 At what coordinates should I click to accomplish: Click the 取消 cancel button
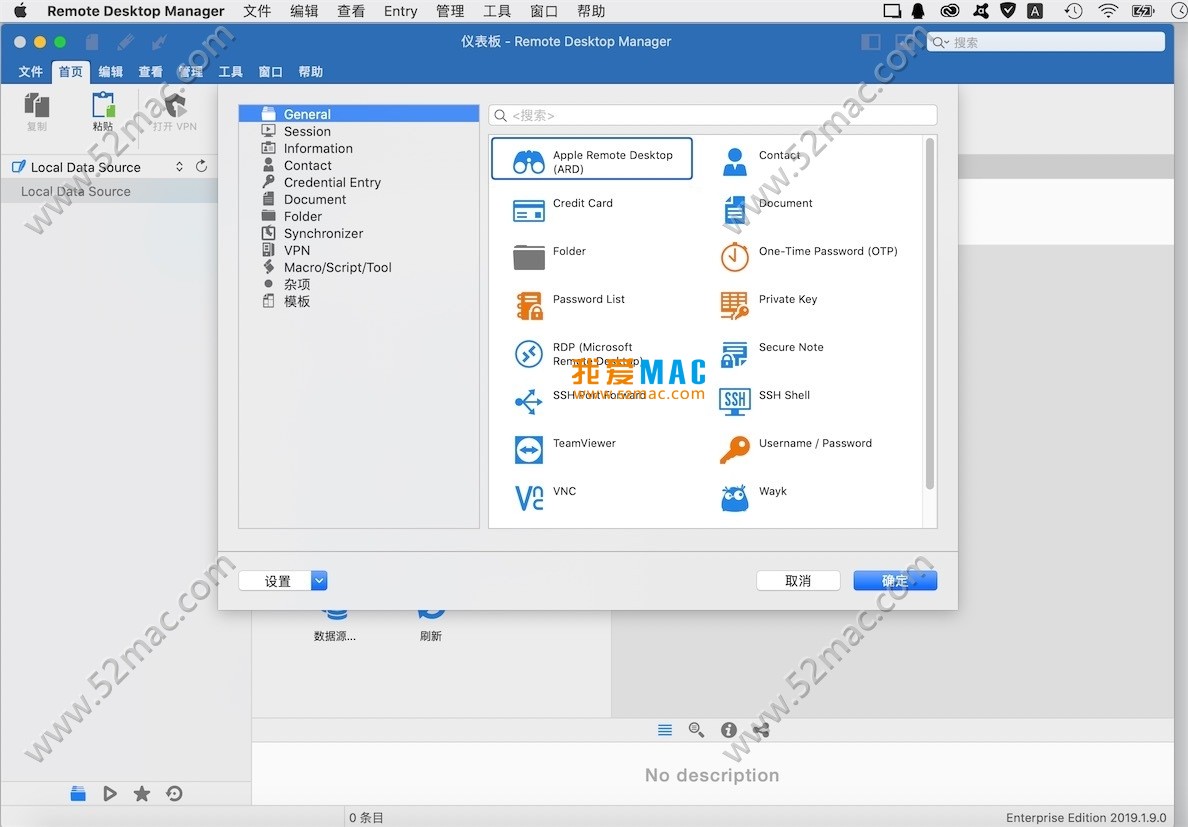797,581
